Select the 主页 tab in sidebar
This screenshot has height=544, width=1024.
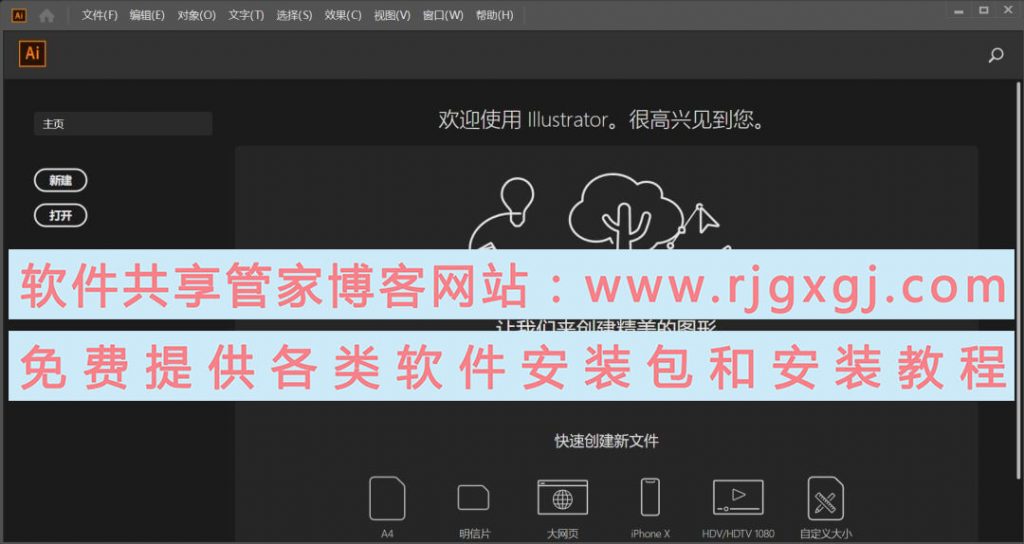123,123
